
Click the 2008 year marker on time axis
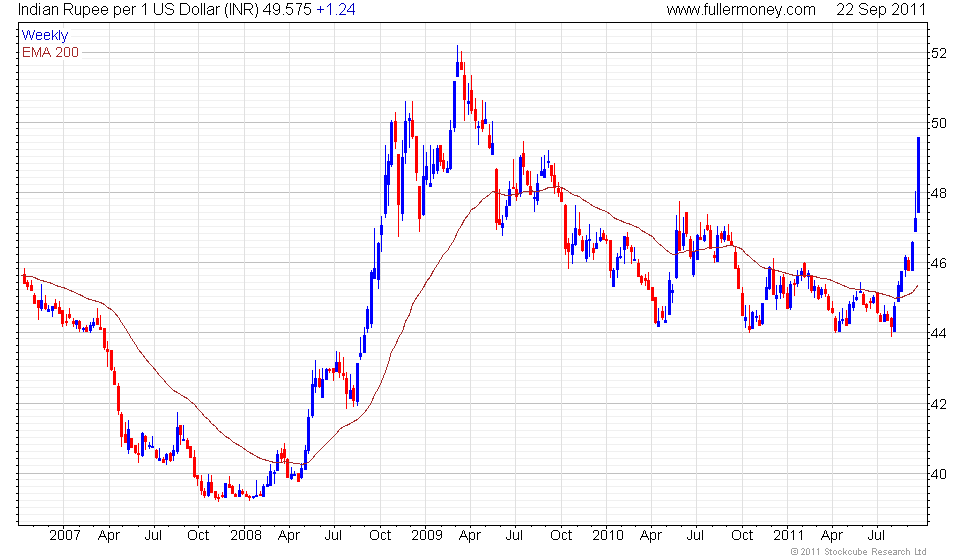[x=246, y=535]
